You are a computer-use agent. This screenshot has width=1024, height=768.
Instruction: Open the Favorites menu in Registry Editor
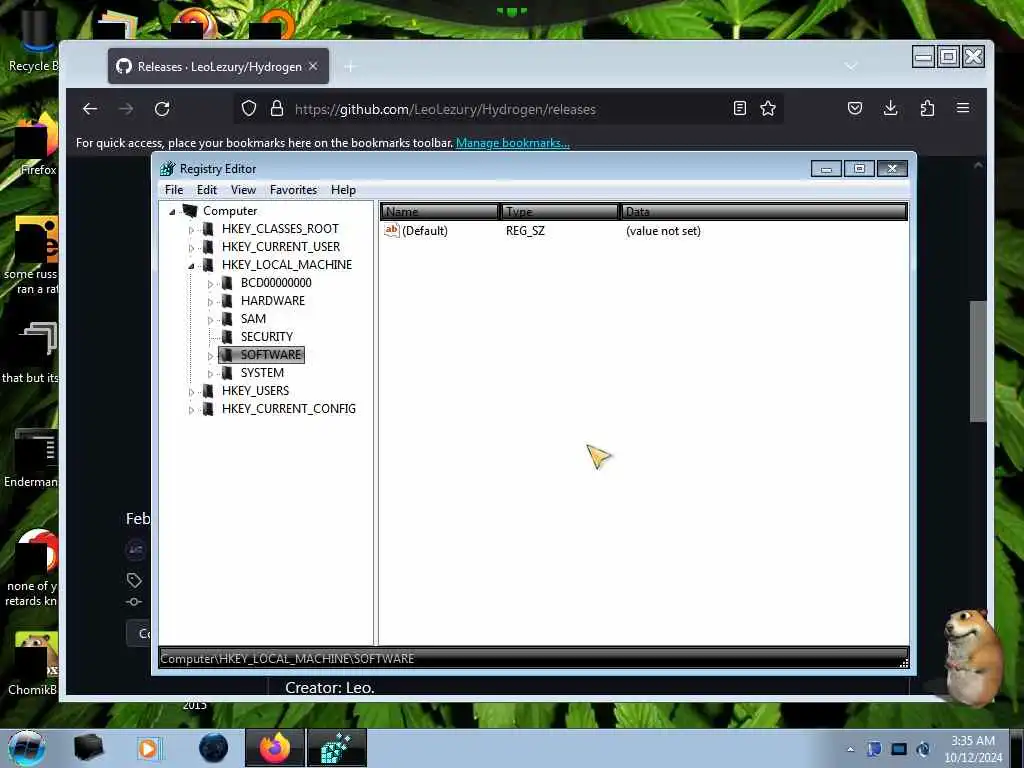coord(293,190)
